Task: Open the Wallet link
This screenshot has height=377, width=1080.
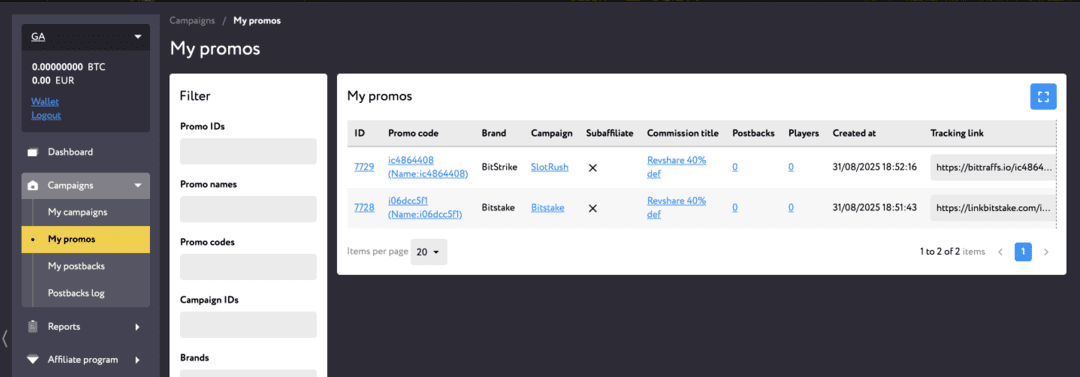Action: point(45,101)
